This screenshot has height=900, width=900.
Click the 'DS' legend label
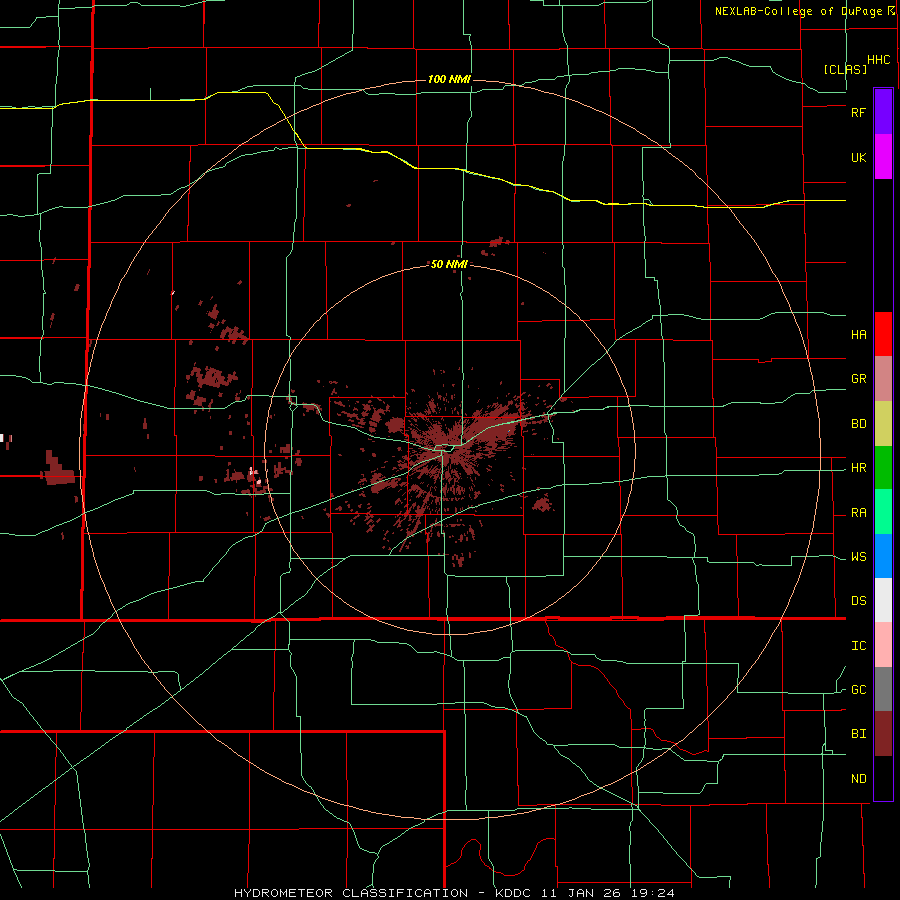coord(858,601)
